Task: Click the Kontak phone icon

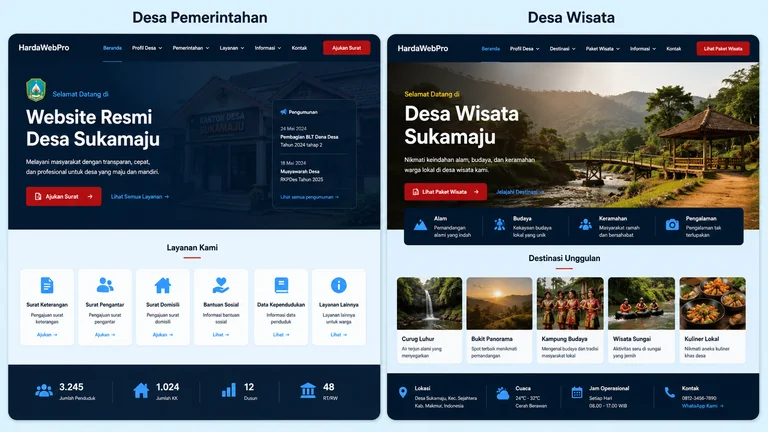Action: (670, 392)
